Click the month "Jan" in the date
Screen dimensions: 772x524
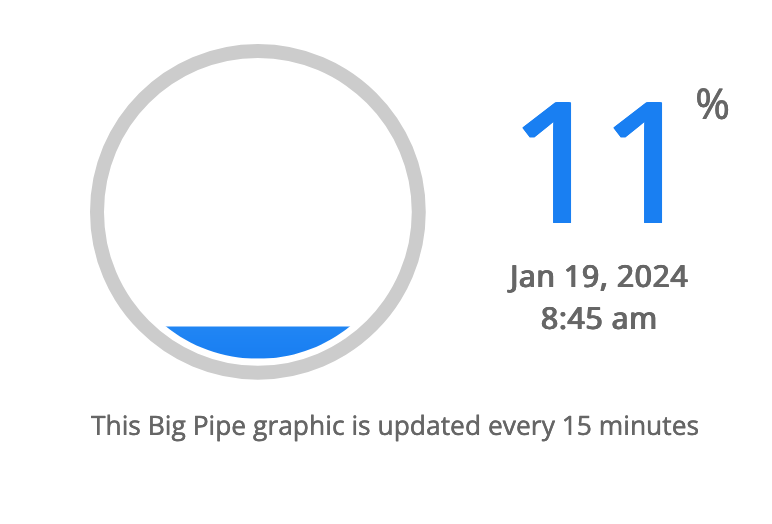530,277
